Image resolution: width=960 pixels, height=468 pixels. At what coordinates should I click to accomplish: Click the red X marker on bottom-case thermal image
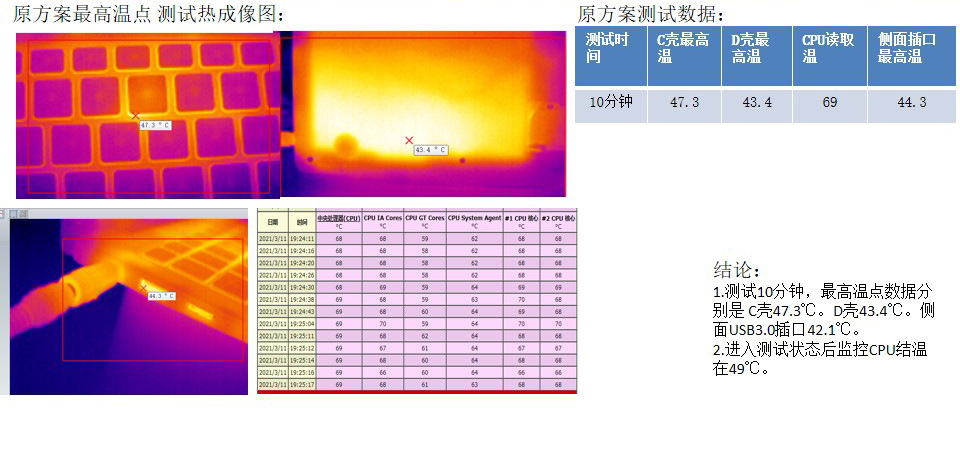(x=409, y=140)
